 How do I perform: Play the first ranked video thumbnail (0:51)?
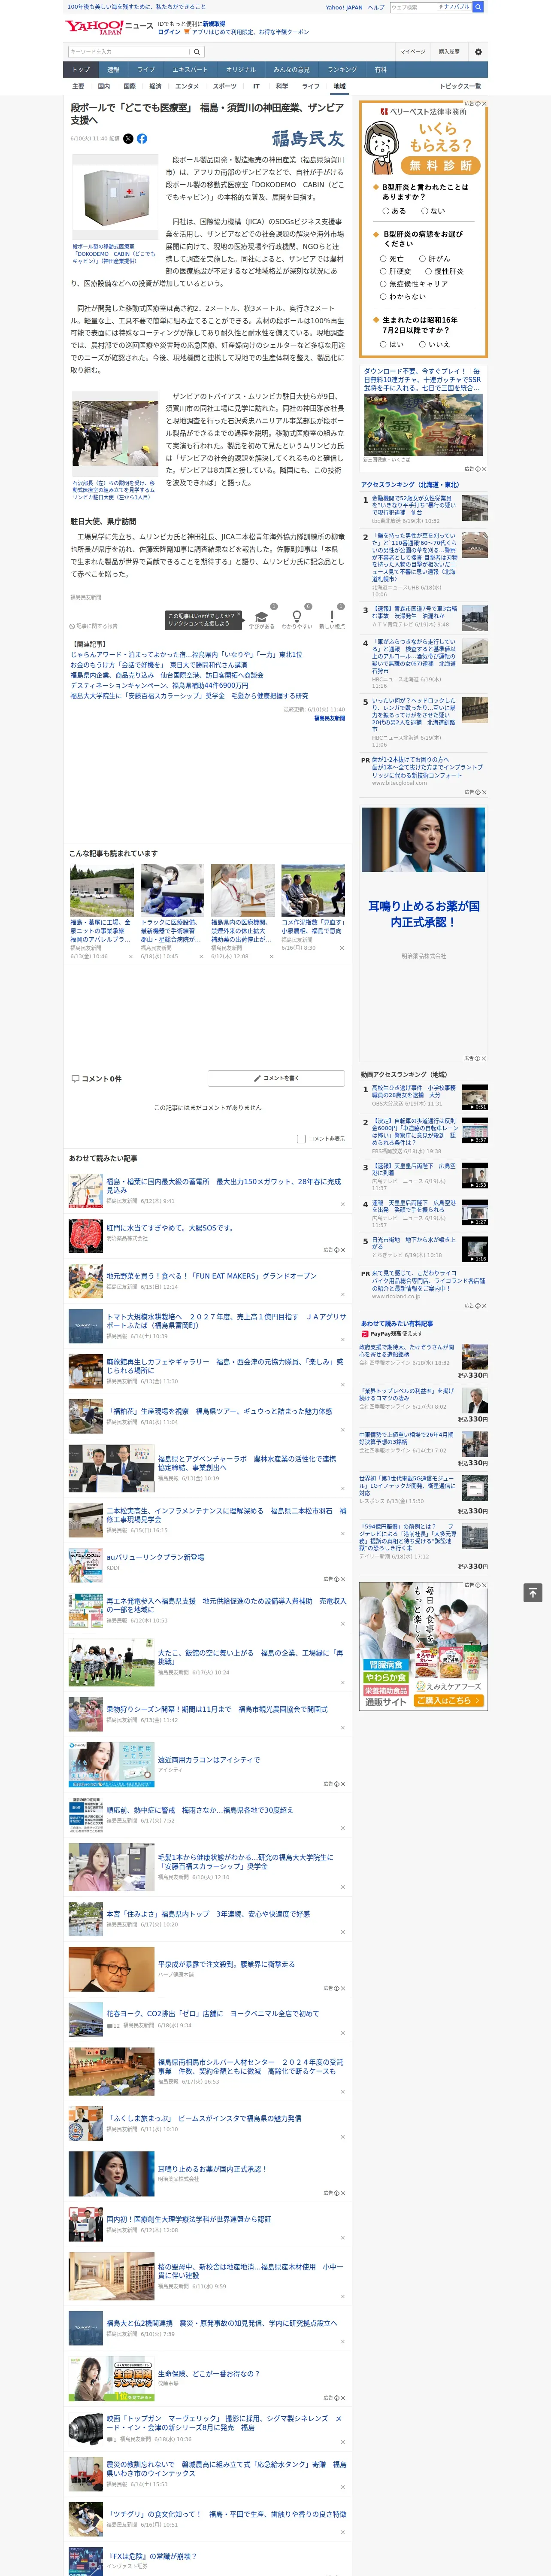pos(475,1097)
